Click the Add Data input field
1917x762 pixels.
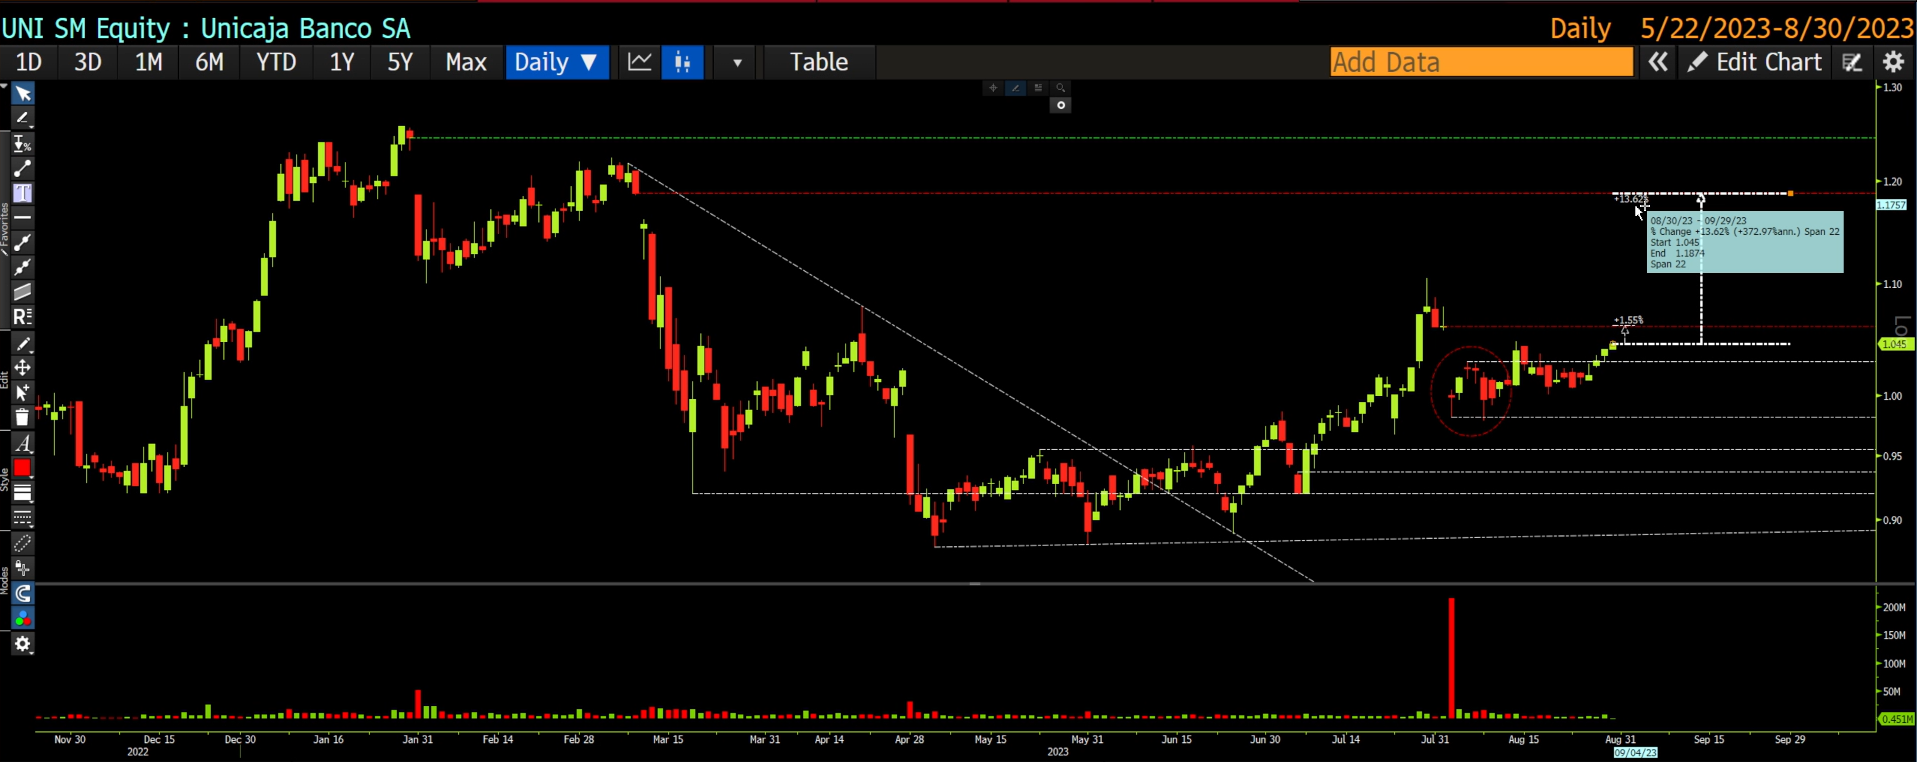pyautogui.click(x=1481, y=62)
